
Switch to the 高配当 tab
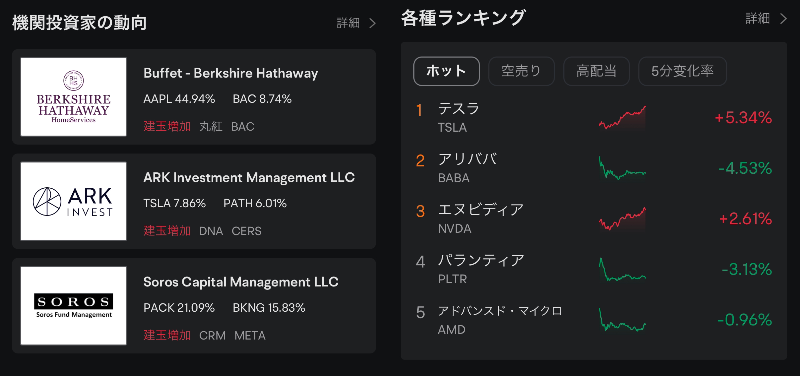pos(596,71)
